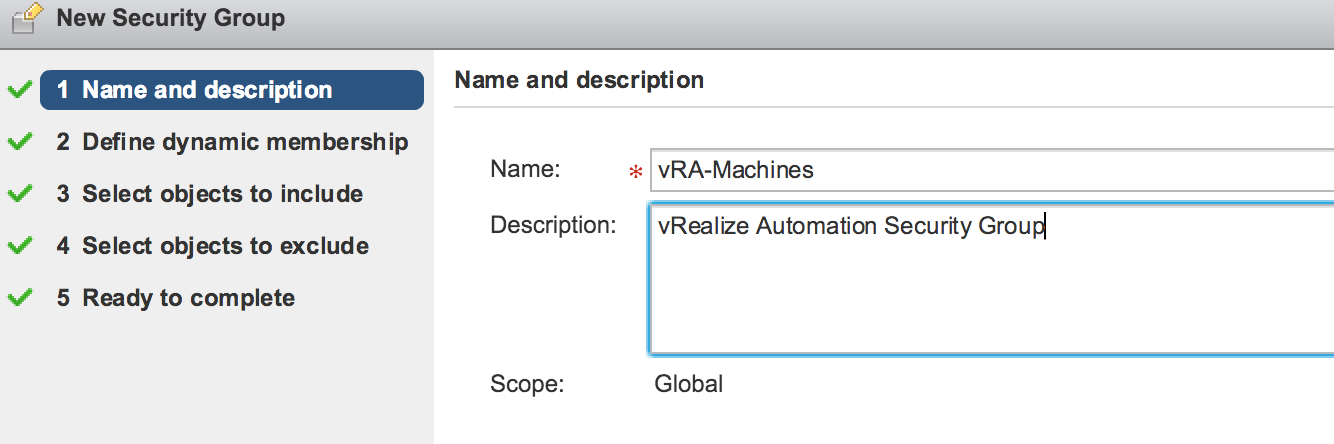
Task: Click the New Security Group window title
Action: [x=170, y=18]
